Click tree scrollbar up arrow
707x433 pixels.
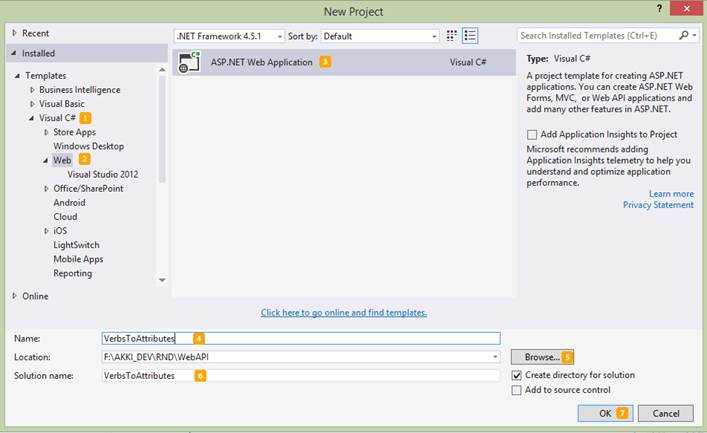click(x=162, y=69)
